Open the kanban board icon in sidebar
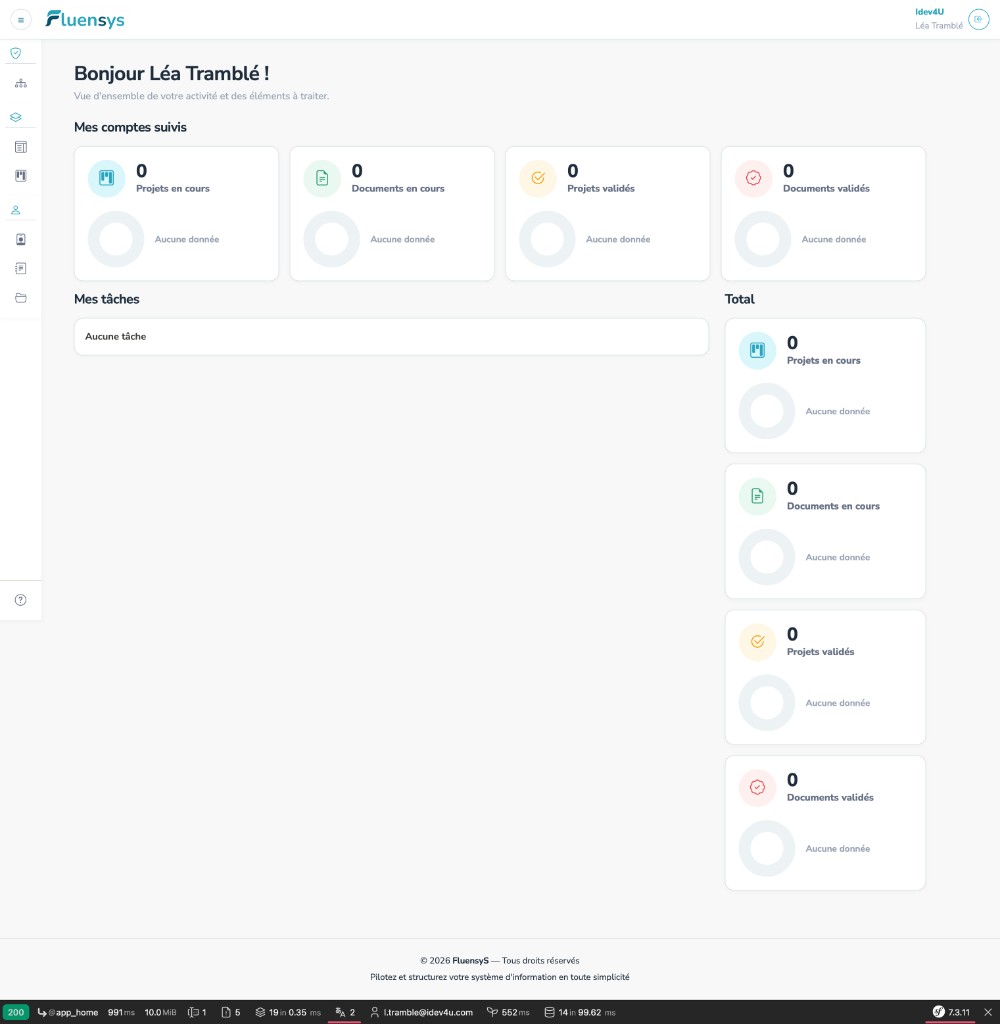This screenshot has height=1024, width=1000. click(21, 176)
